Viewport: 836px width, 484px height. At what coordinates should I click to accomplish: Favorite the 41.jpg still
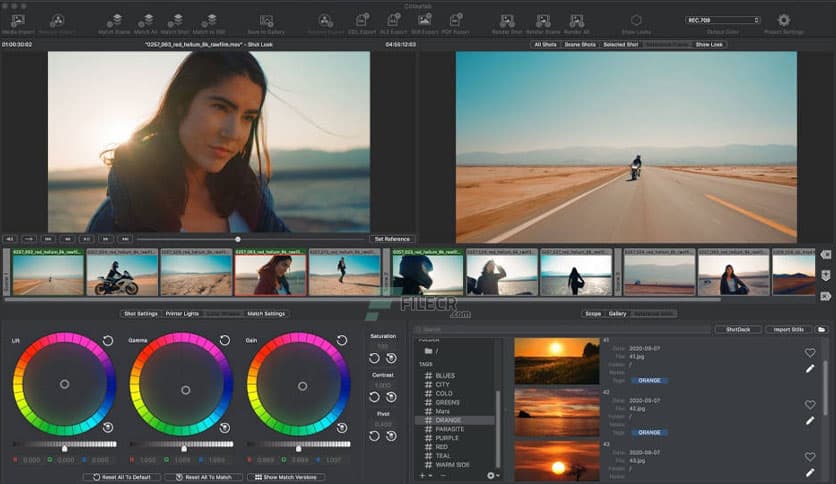810,352
